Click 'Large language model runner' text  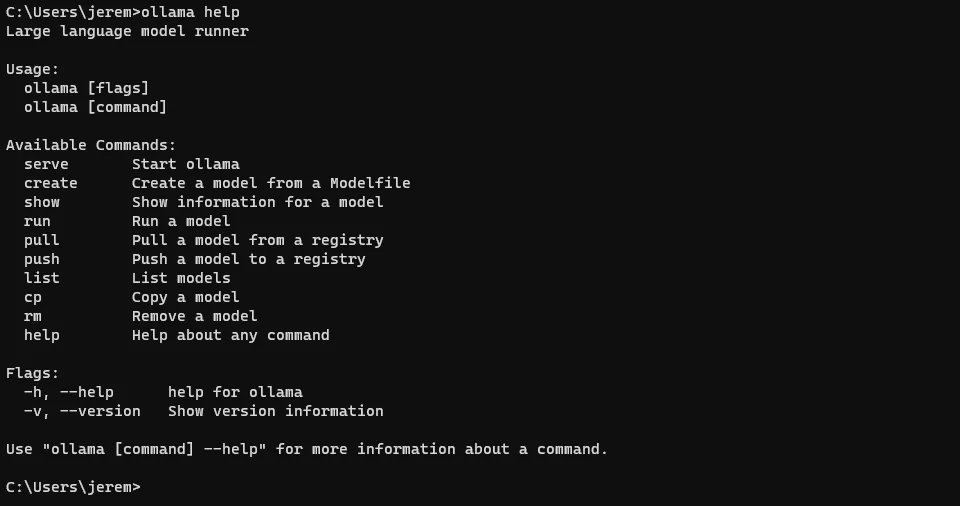tap(127, 31)
